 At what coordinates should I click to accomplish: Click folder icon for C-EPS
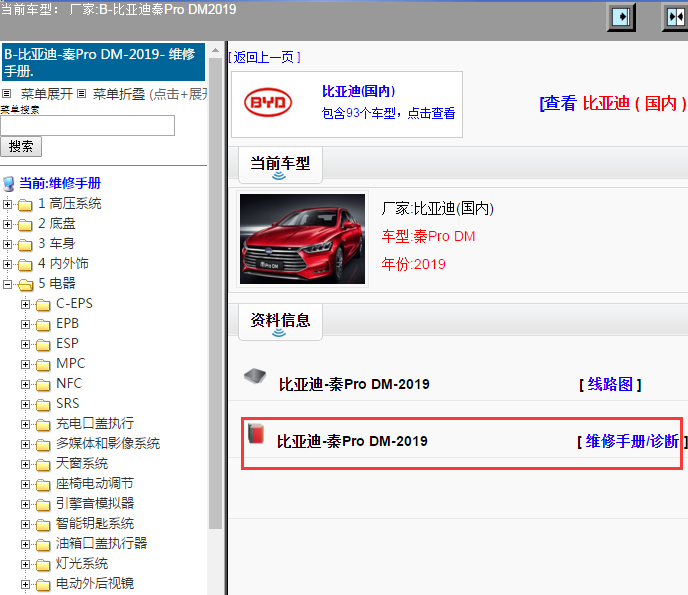(x=43, y=305)
